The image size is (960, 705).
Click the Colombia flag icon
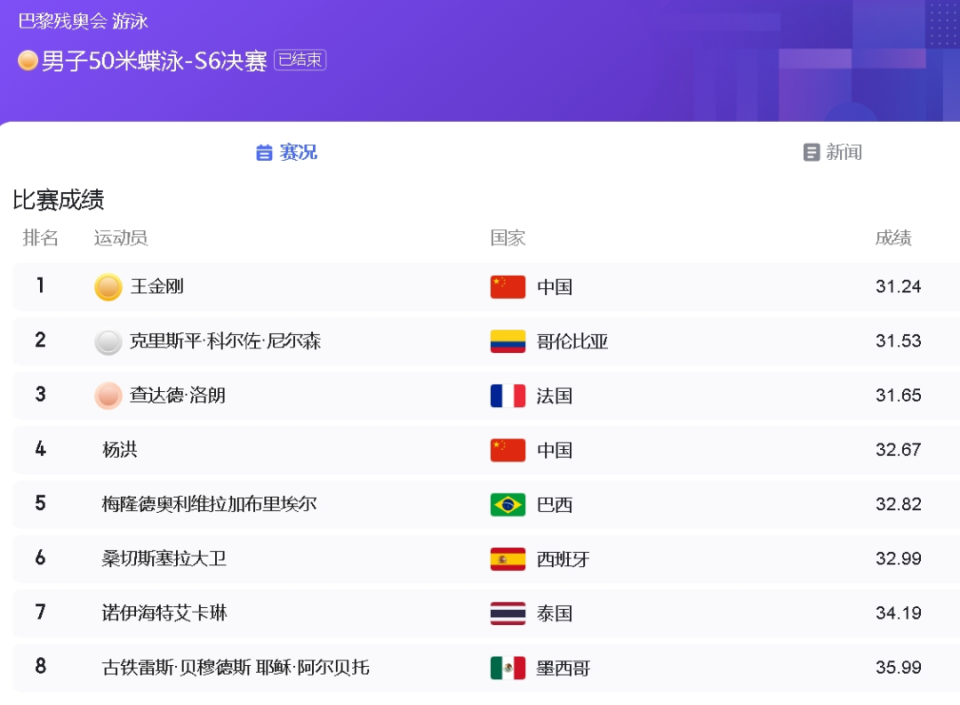505,341
